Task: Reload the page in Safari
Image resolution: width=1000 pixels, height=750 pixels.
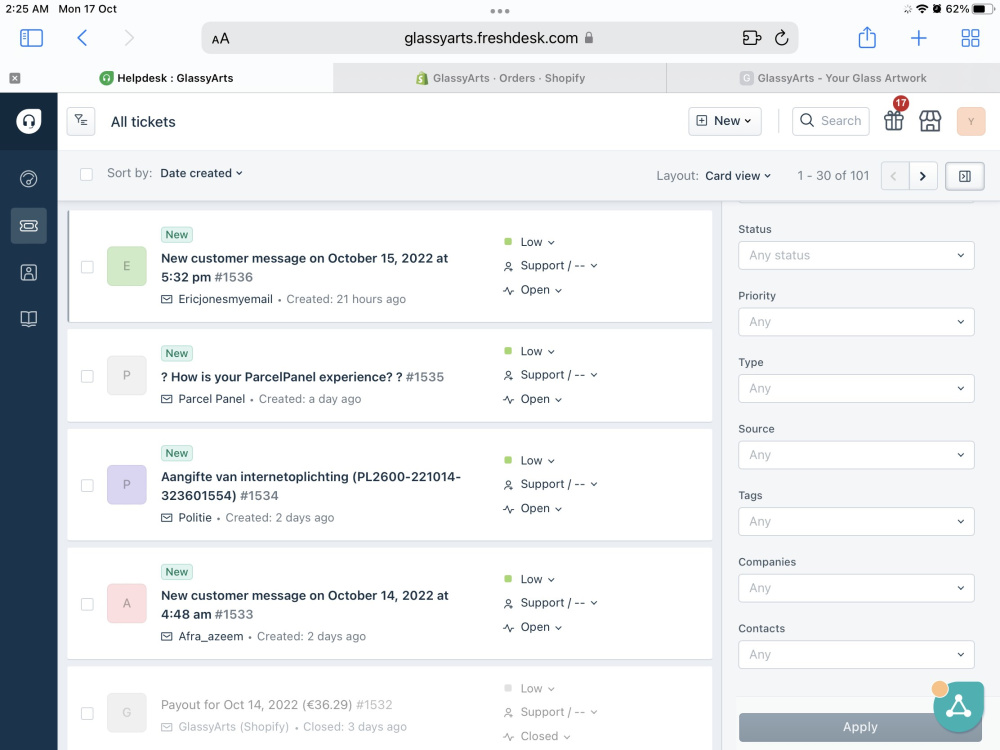Action: click(781, 38)
